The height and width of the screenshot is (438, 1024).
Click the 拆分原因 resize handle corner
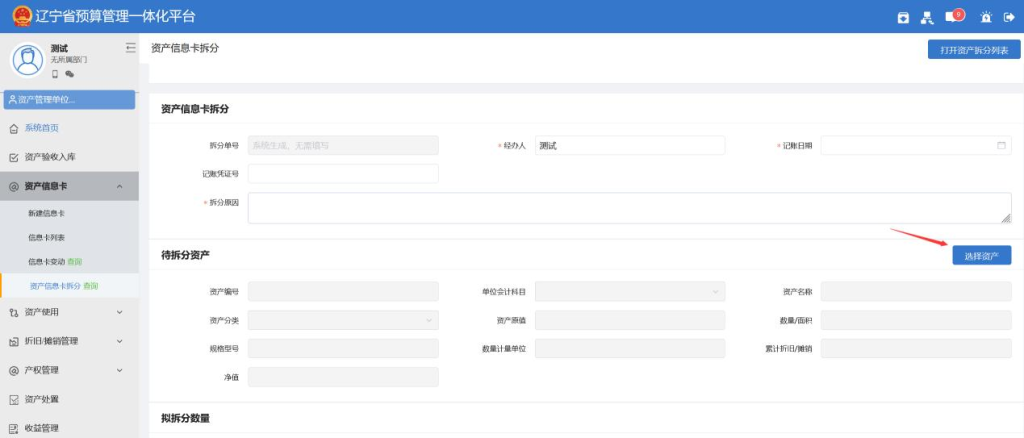[x=1006, y=219]
